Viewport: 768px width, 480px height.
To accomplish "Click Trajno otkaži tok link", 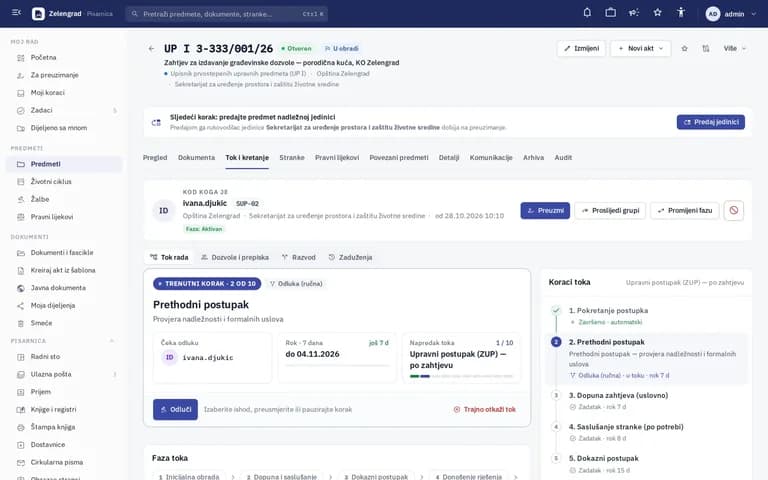I will pos(484,409).
